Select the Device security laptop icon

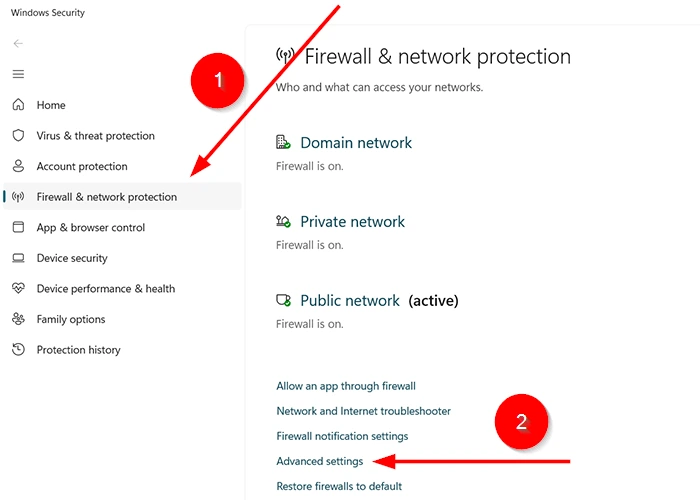pos(18,258)
